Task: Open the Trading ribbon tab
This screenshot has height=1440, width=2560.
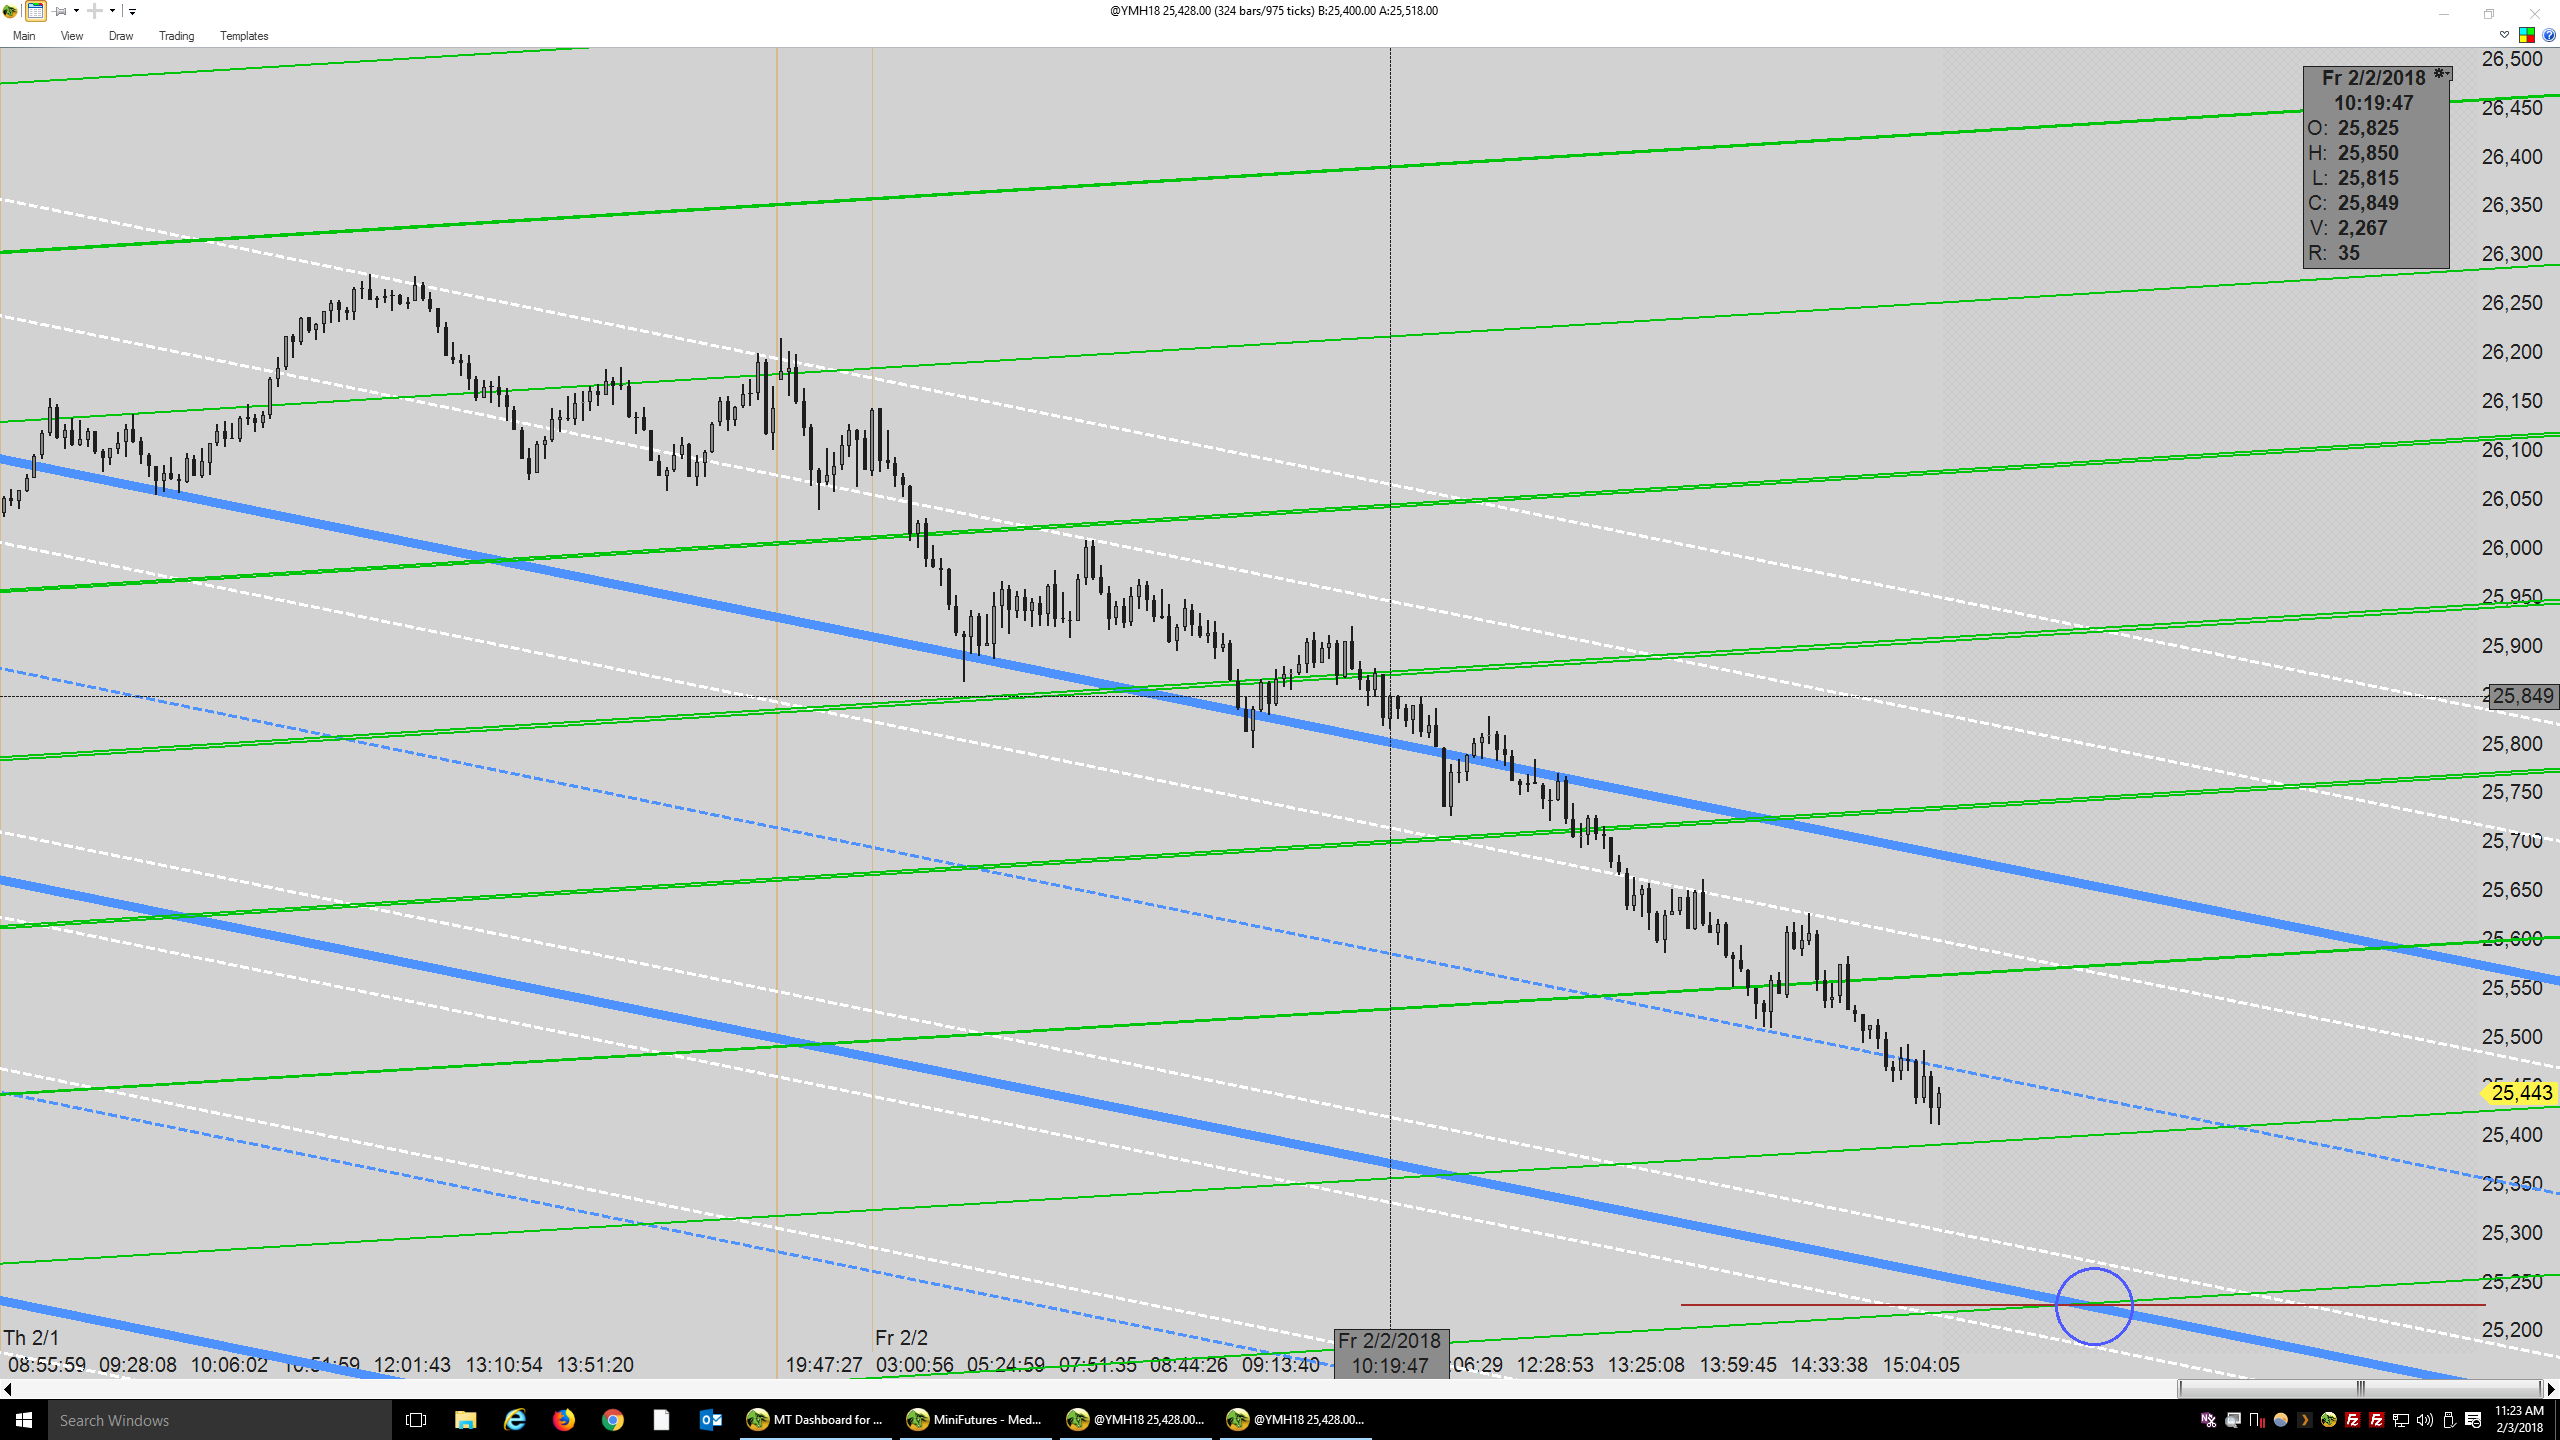Action: 177,36
